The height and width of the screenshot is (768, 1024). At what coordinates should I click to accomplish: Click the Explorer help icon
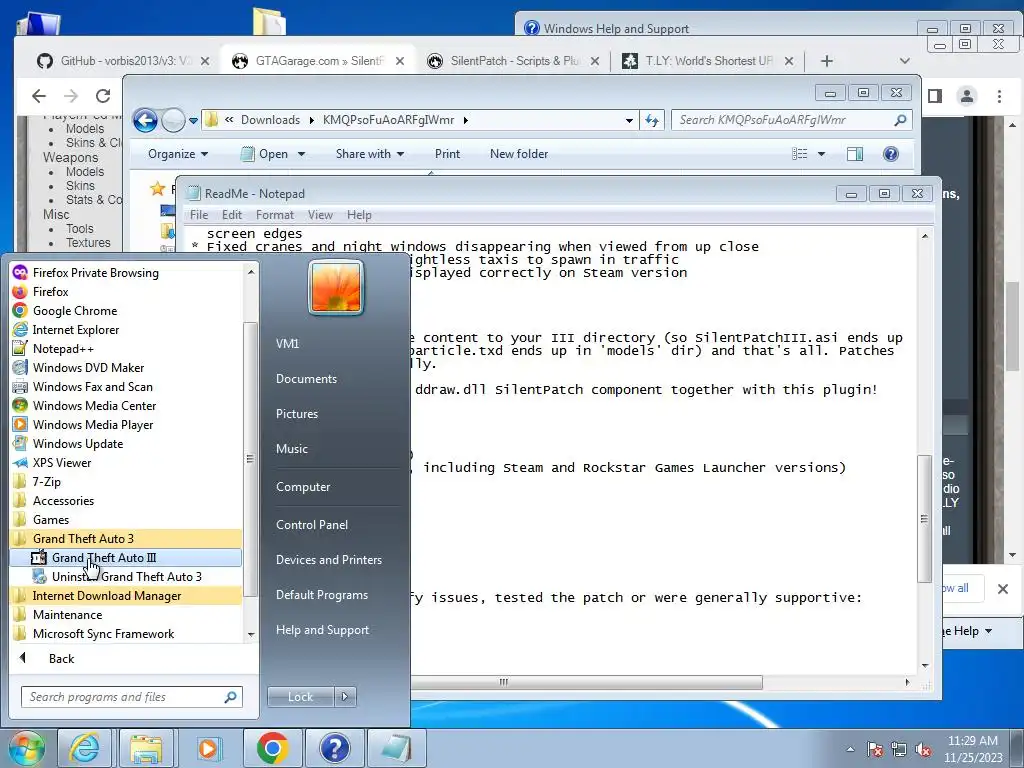[x=891, y=154]
